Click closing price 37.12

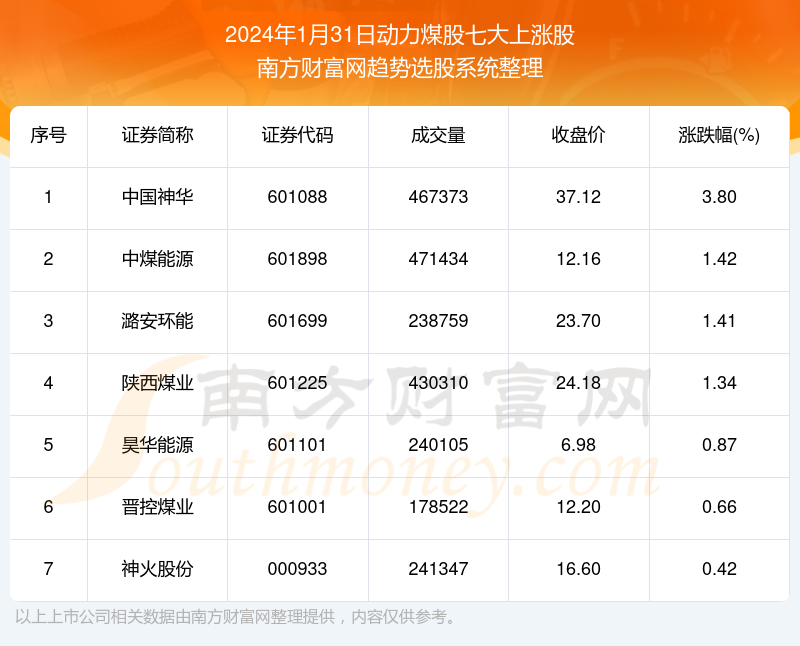click(x=579, y=197)
